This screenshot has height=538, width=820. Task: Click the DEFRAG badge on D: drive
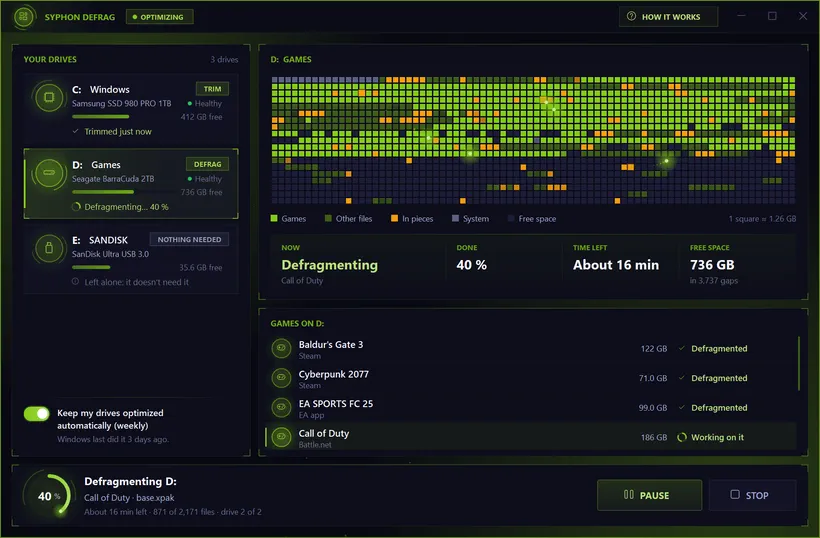pyautogui.click(x=208, y=164)
